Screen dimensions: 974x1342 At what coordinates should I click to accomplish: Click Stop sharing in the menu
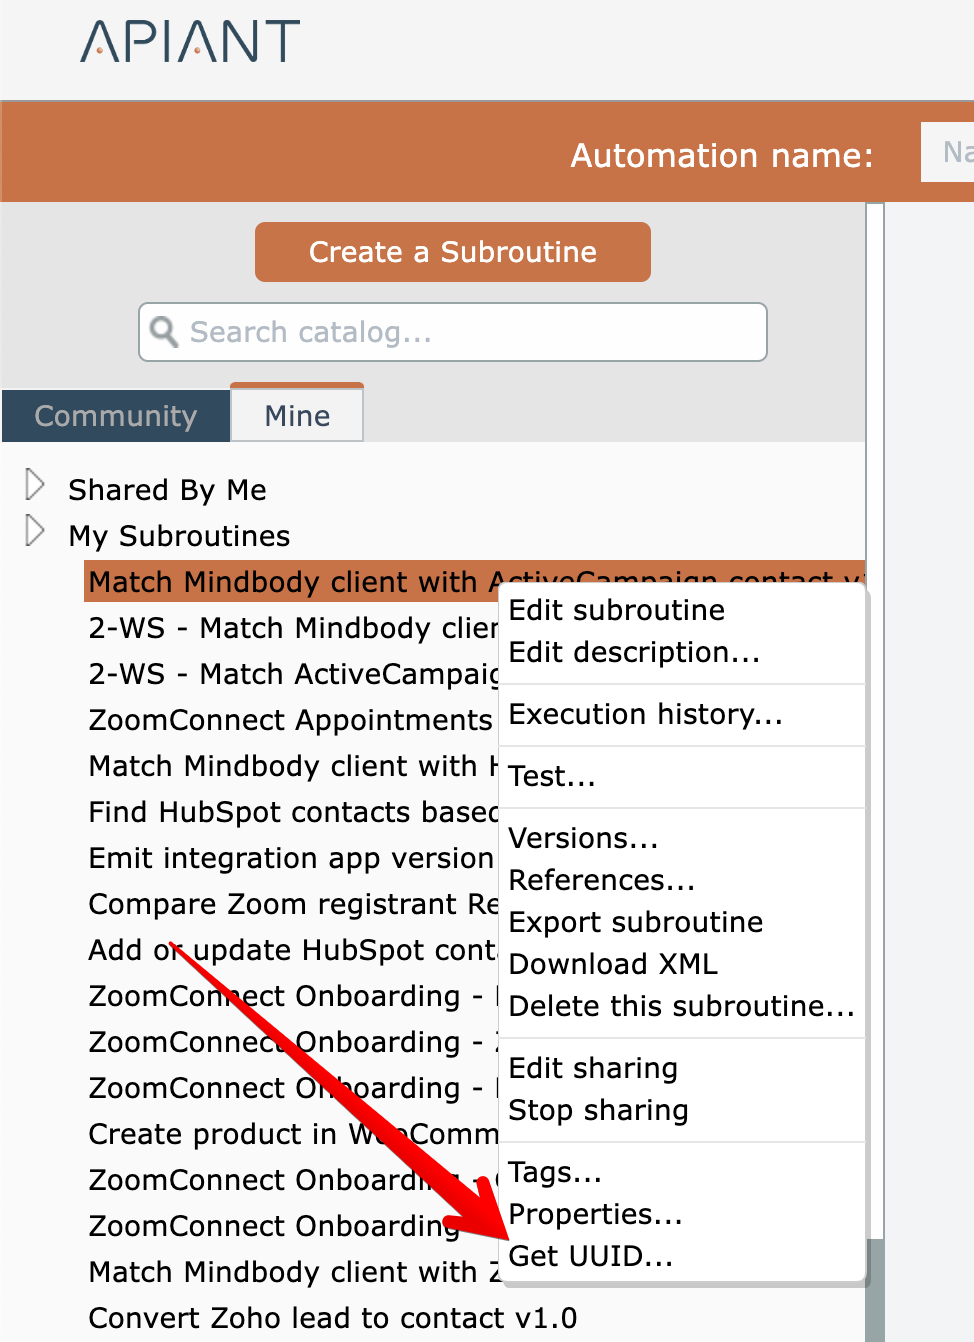(x=598, y=1110)
